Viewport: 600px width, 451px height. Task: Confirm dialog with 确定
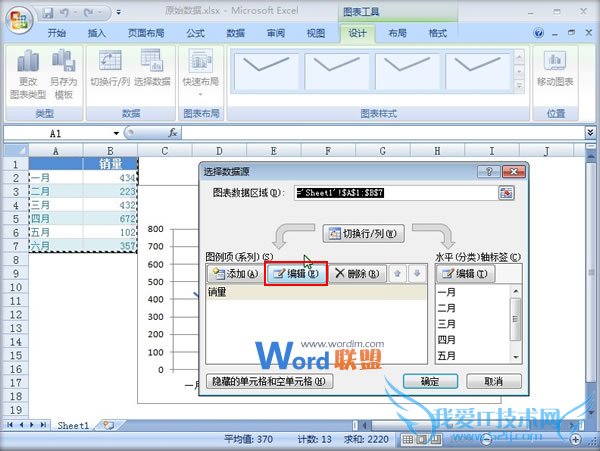pyautogui.click(x=430, y=382)
